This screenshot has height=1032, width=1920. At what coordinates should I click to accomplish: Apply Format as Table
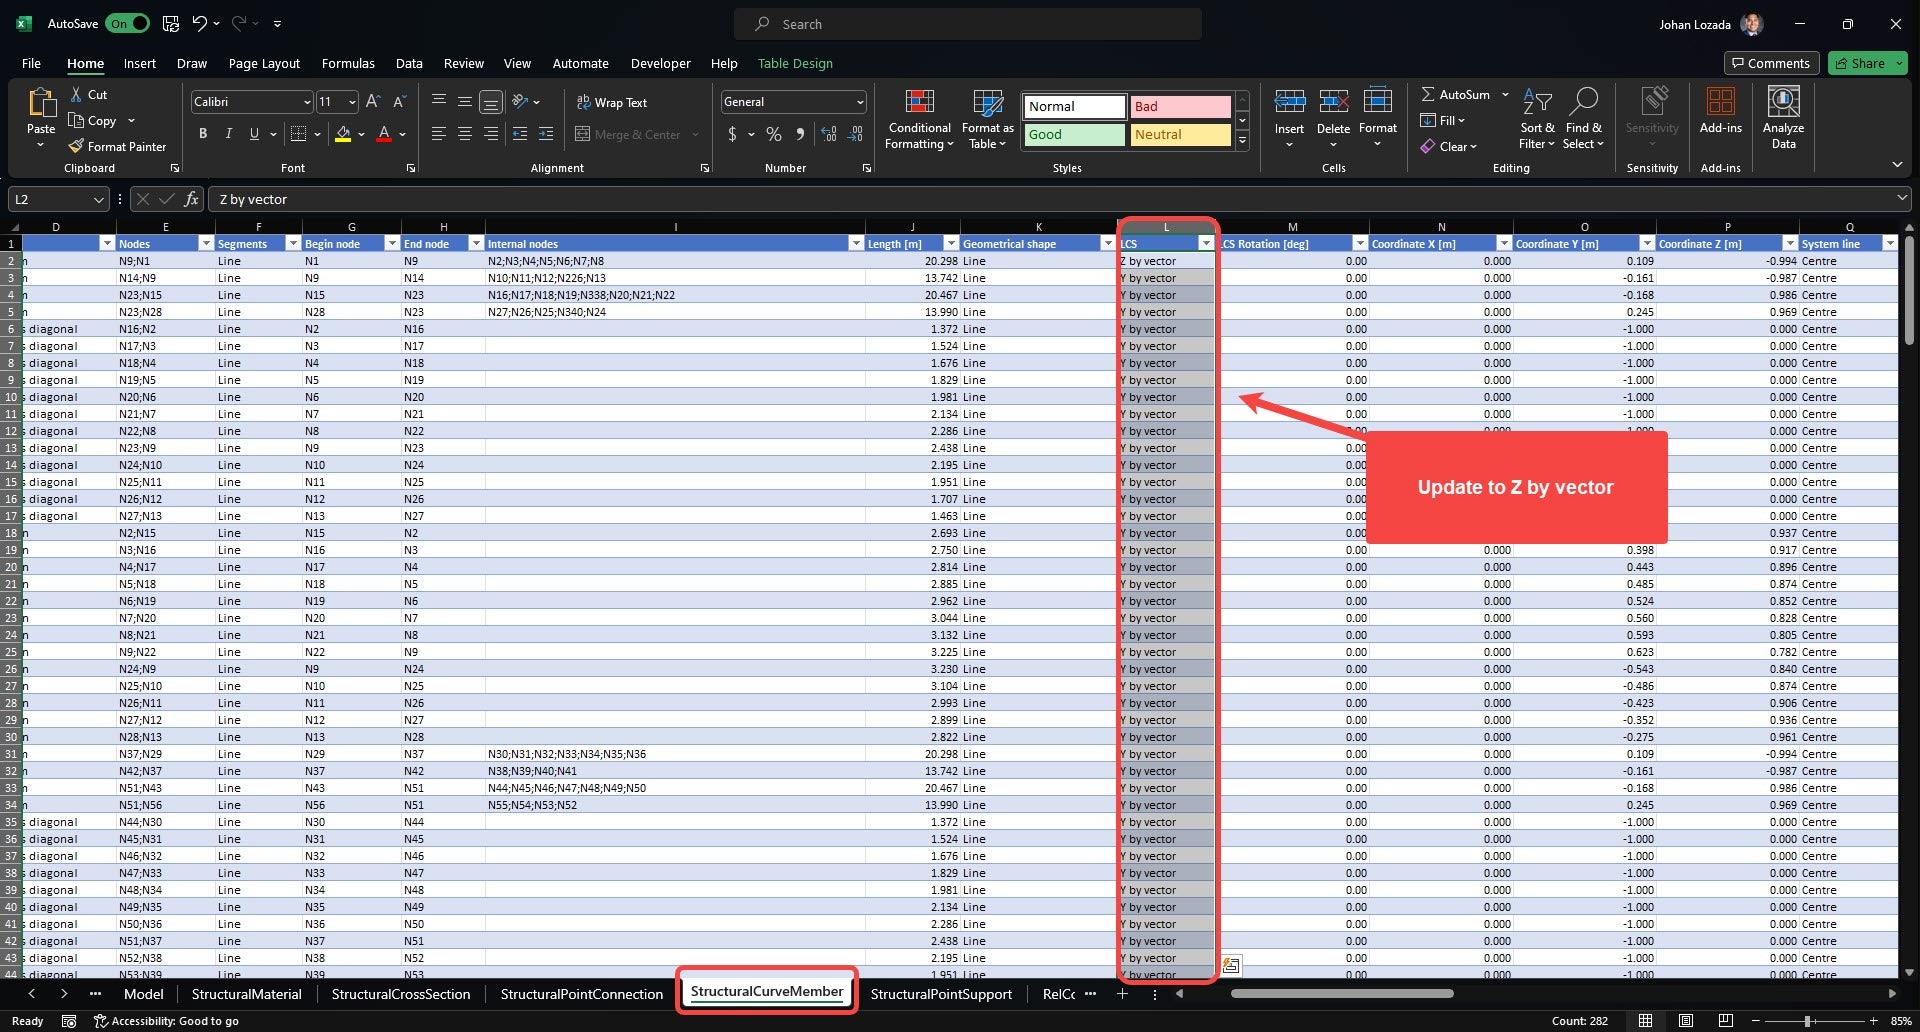[x=987, y=118]
